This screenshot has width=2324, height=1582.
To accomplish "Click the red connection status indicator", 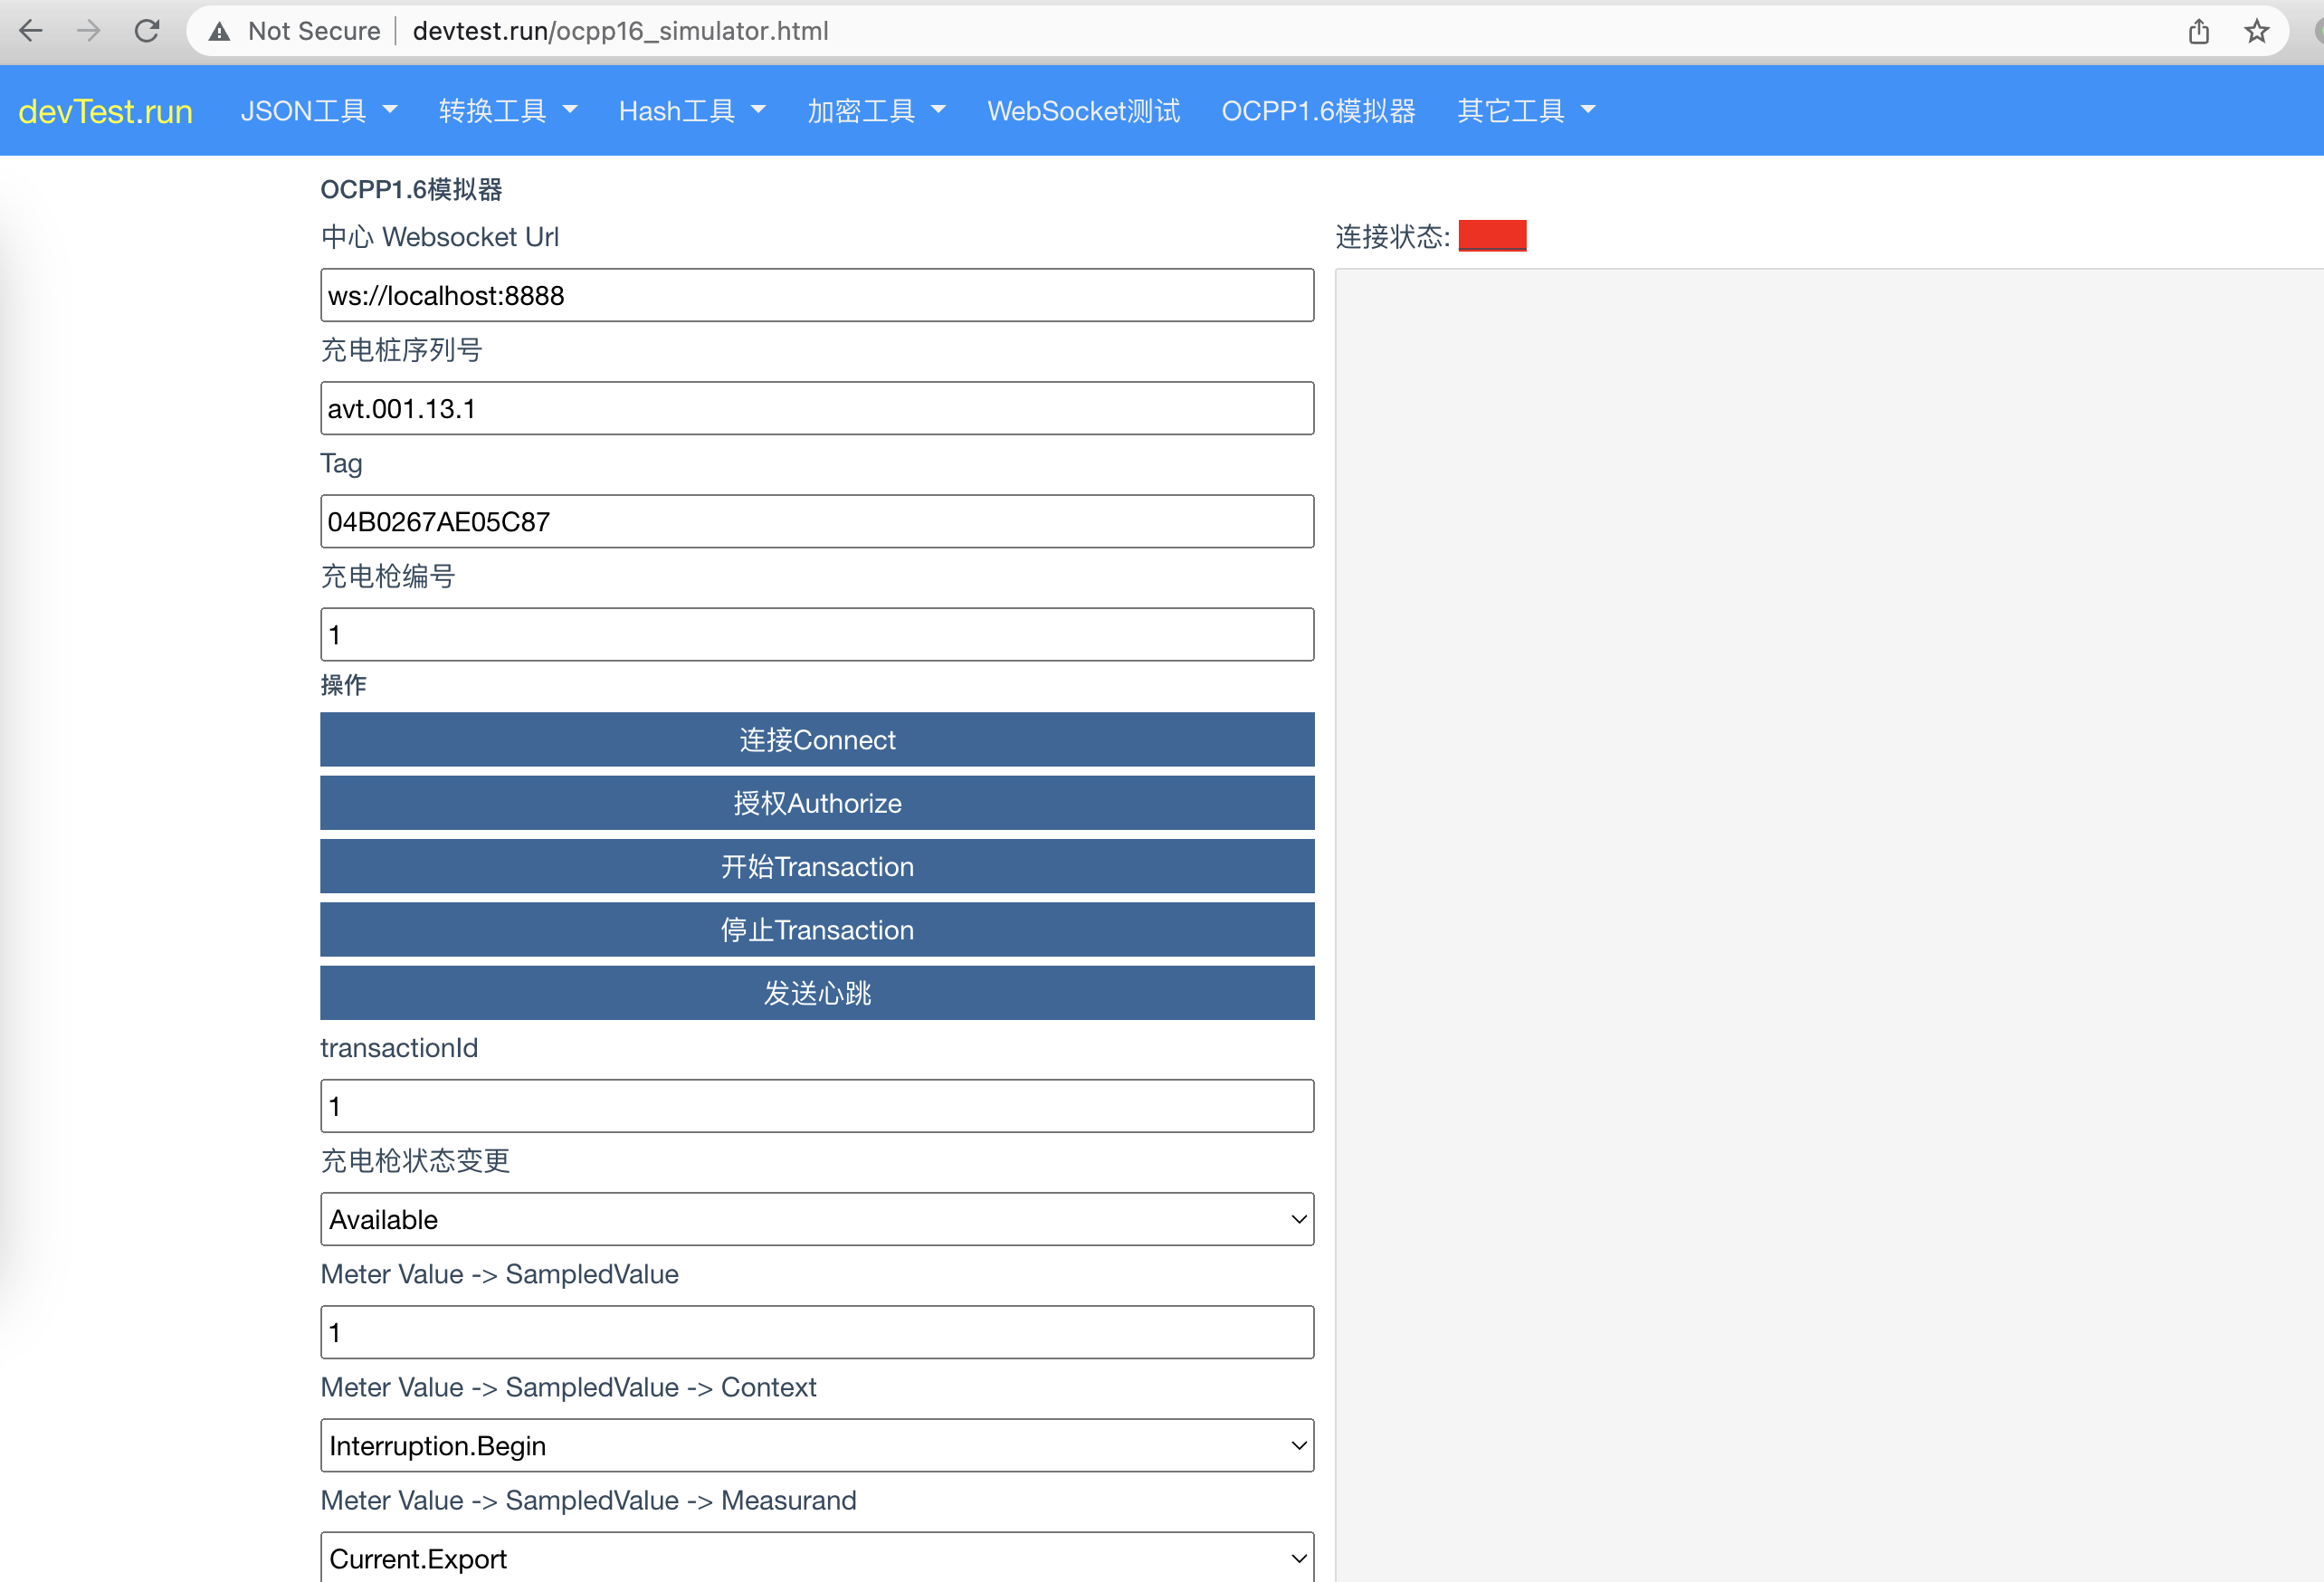I will click(1492, 236).
